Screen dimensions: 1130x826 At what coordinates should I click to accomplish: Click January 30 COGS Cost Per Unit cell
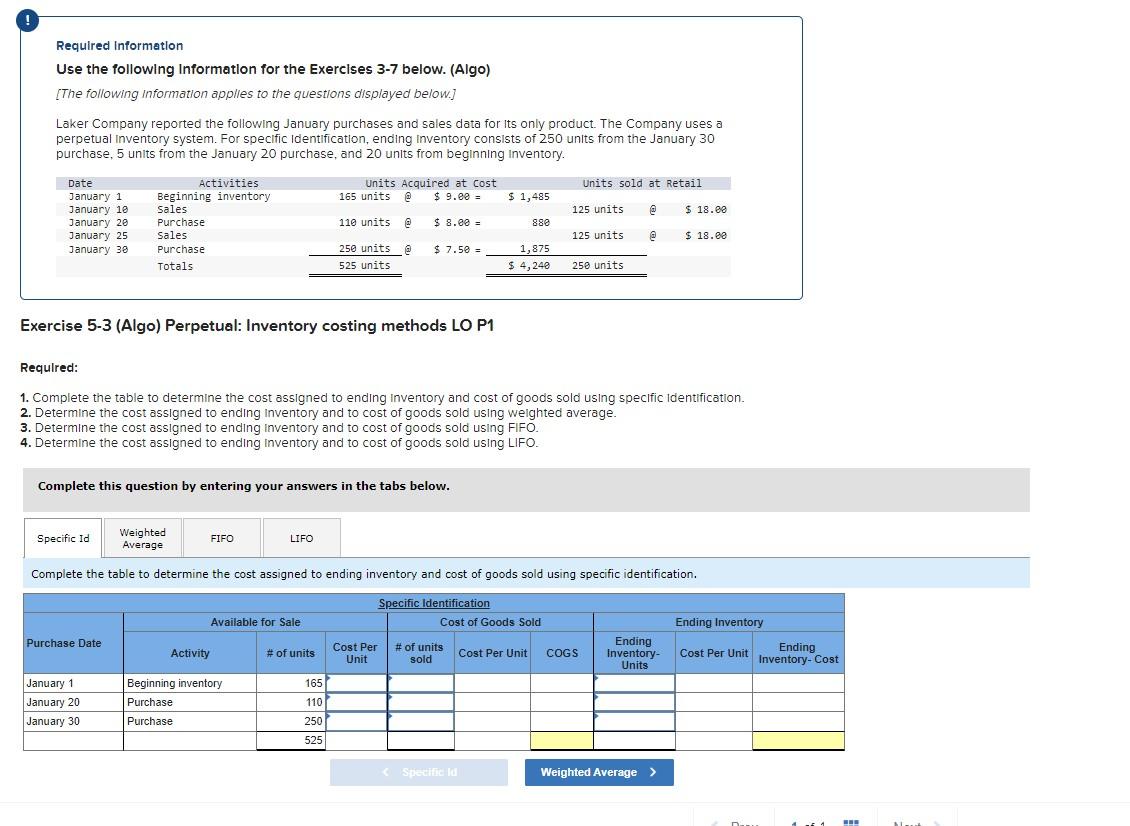[492, 721]
